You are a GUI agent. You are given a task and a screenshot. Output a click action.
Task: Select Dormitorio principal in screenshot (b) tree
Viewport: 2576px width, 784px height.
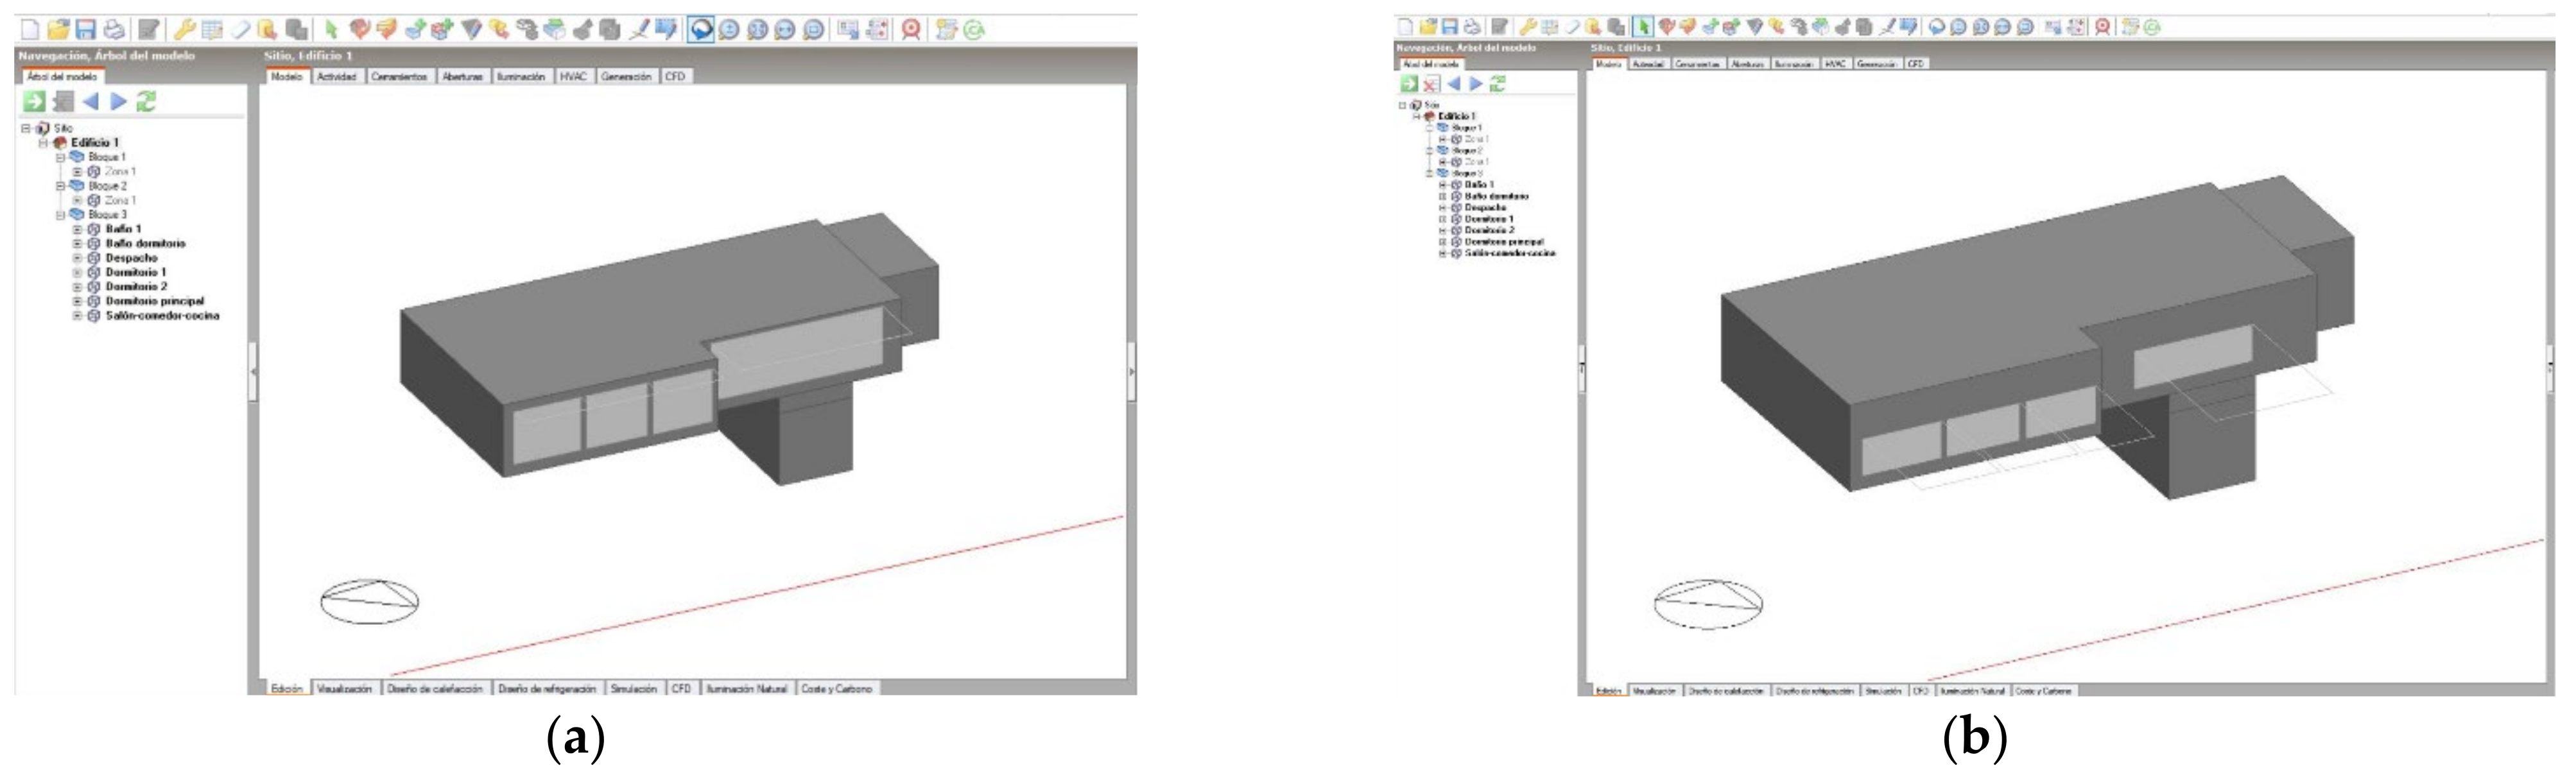[1504, 242]
